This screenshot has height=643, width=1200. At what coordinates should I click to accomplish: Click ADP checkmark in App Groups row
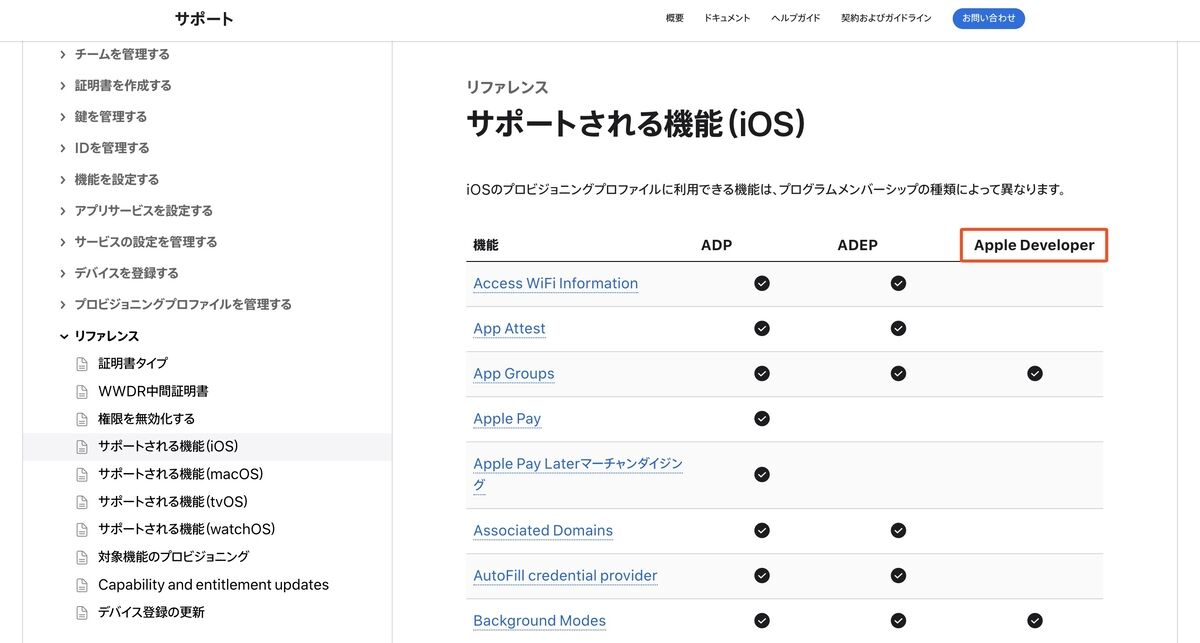(x=762, y=373)
